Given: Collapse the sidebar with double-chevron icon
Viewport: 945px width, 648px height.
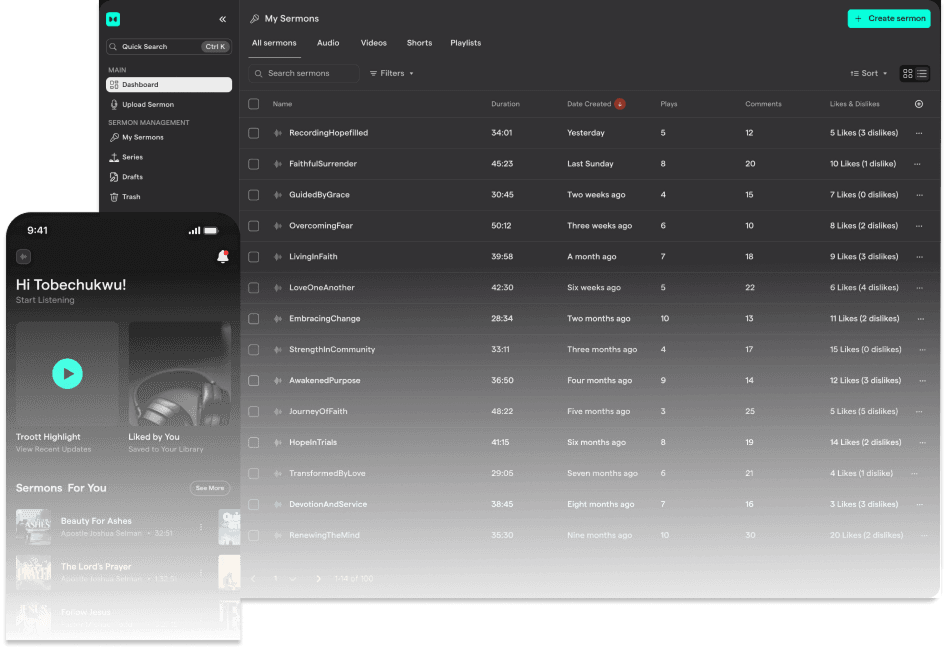Looking at the screenshot, I should click(222, 19).
